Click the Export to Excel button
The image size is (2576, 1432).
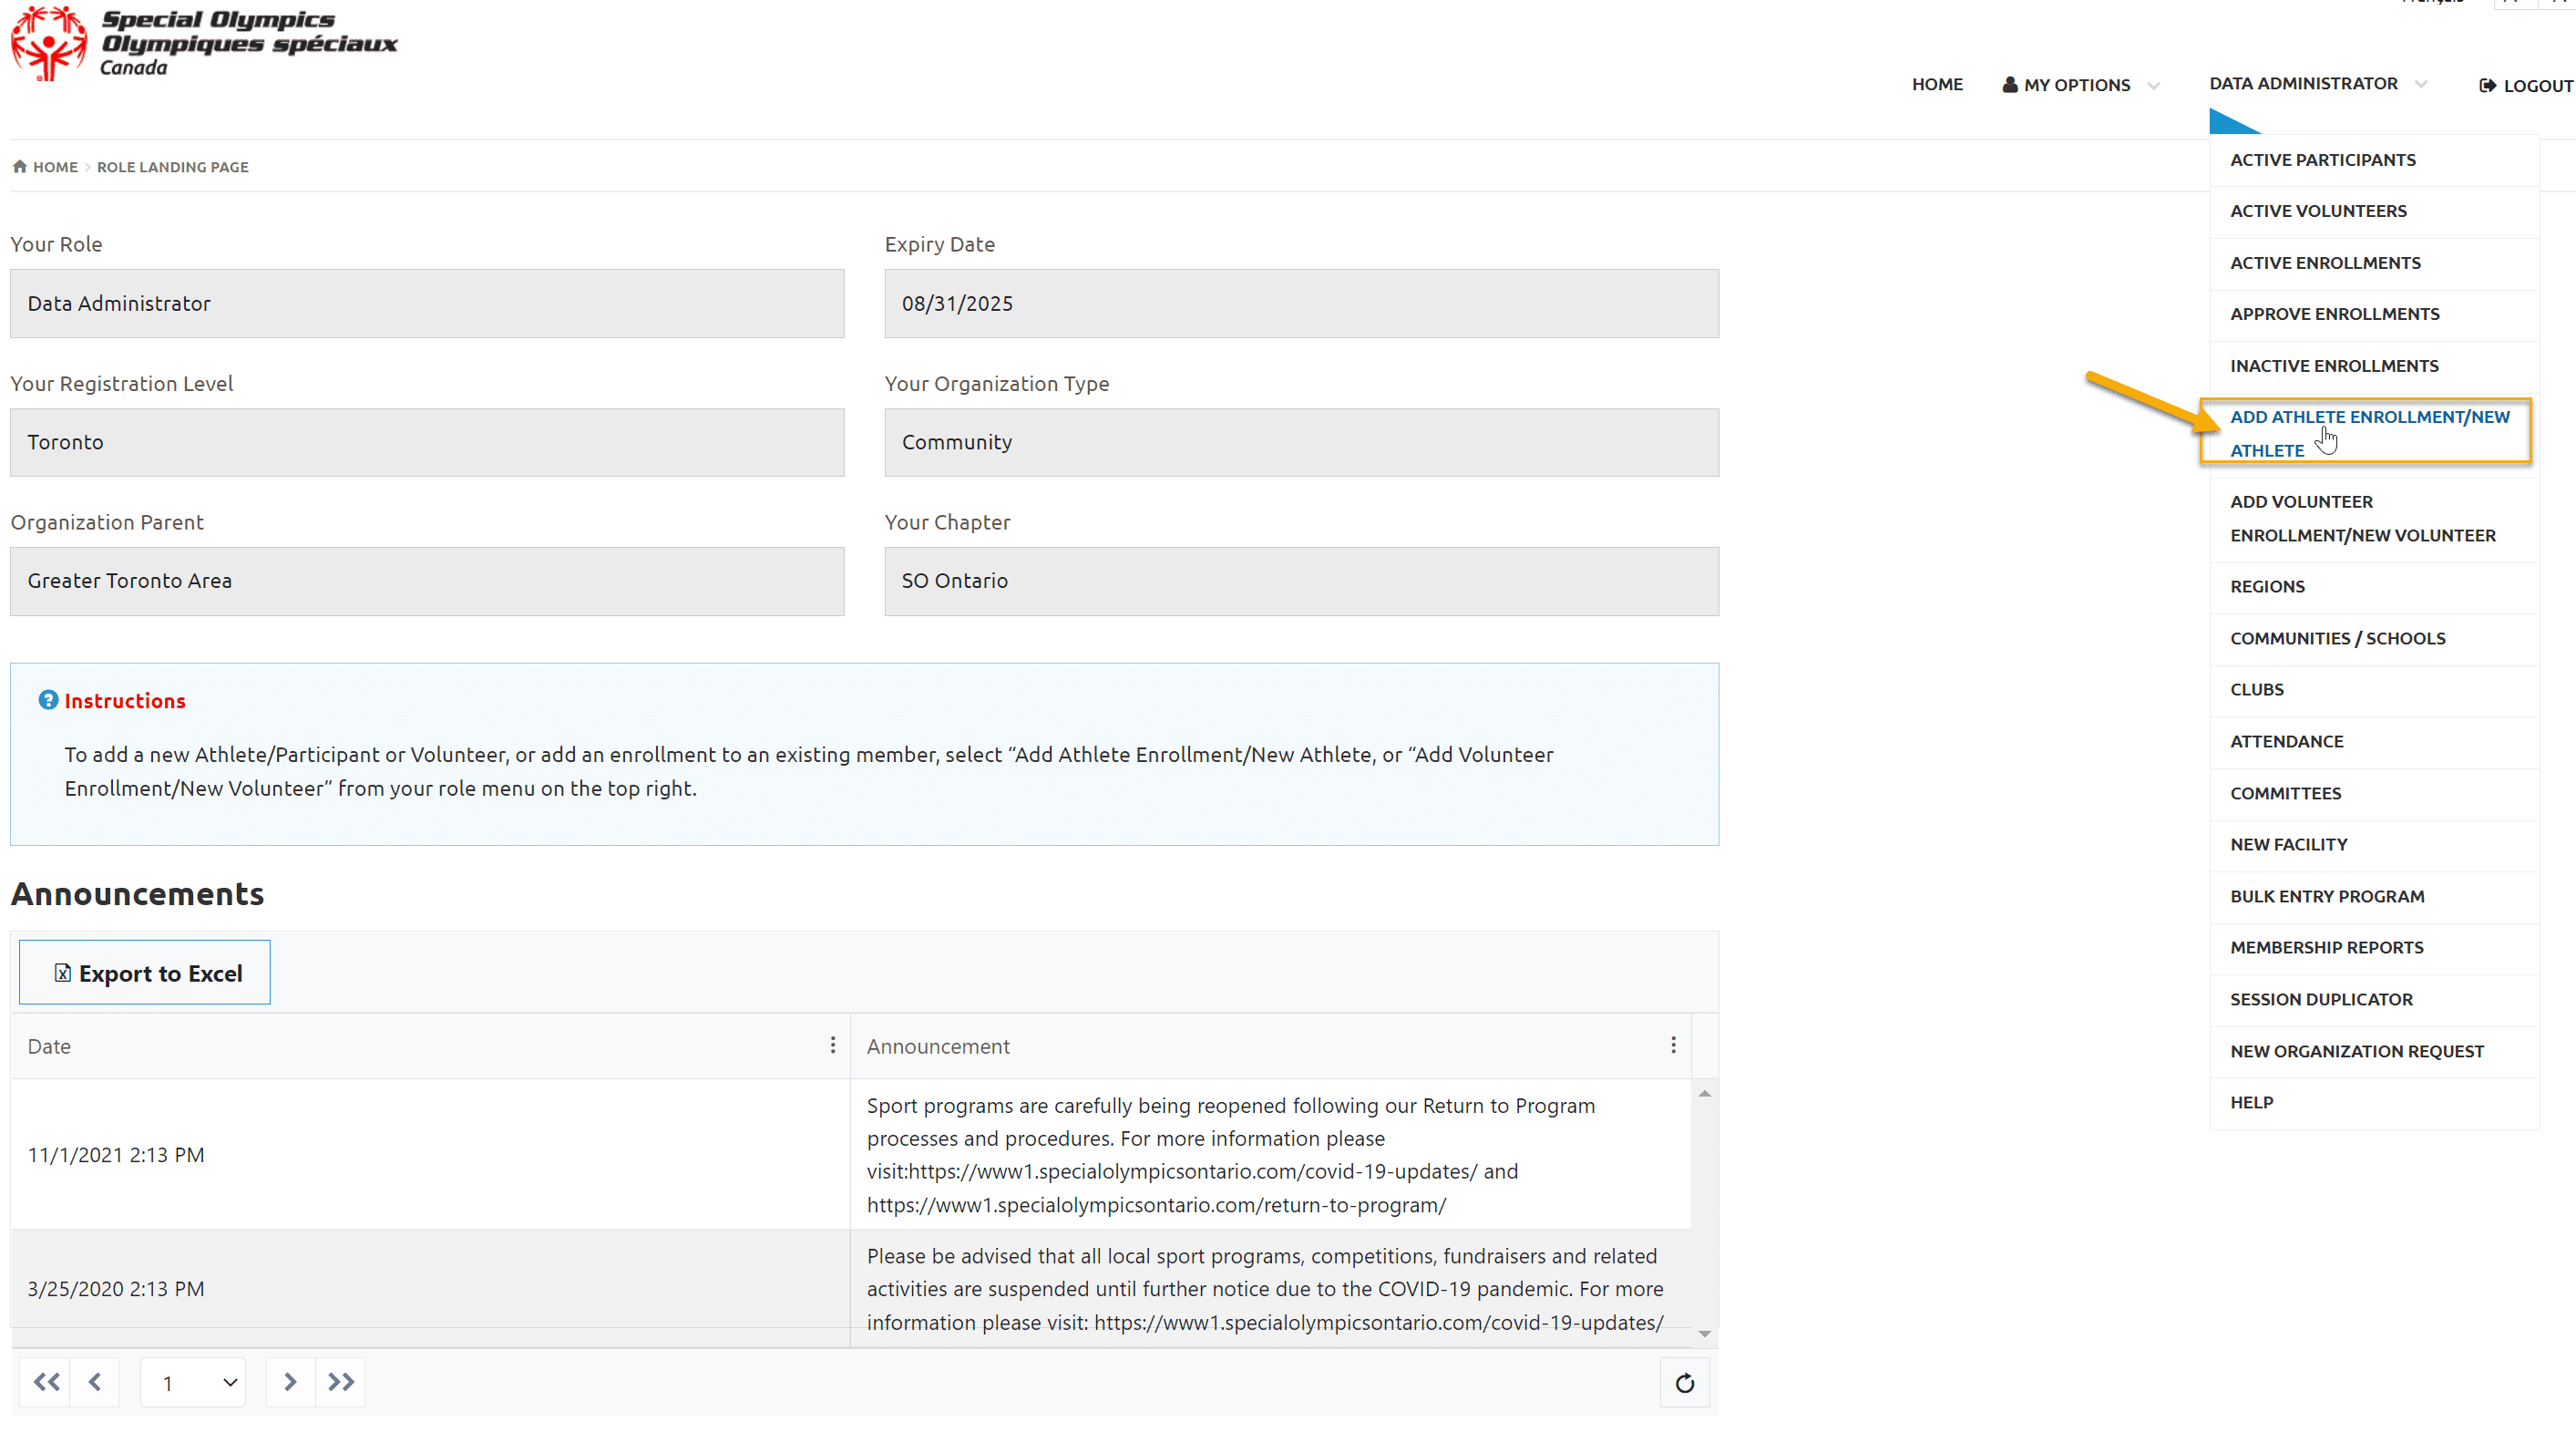click(x=145, y=972)
